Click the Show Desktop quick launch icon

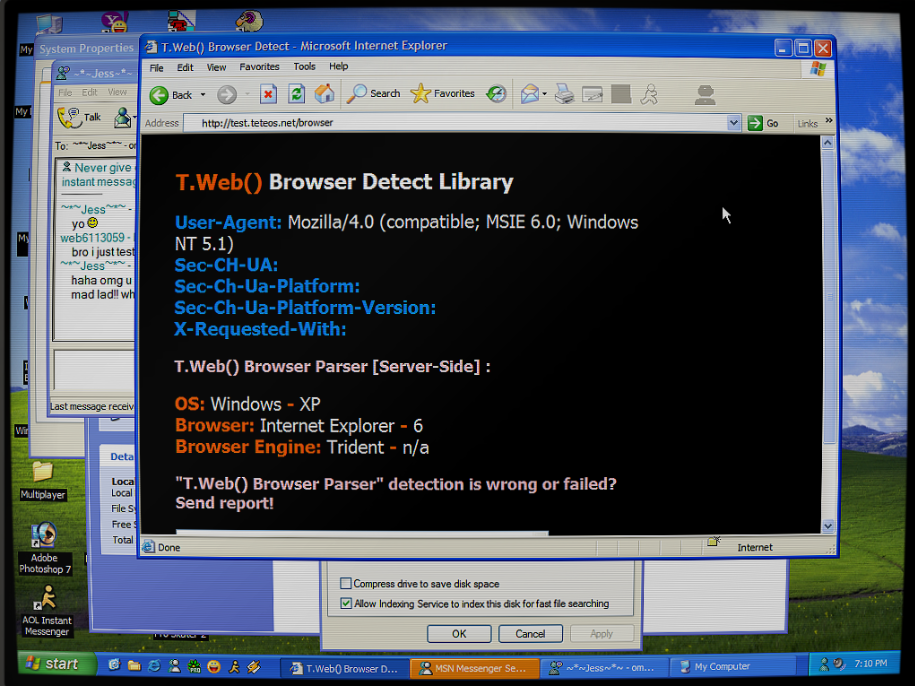click(x=114, y=665)
